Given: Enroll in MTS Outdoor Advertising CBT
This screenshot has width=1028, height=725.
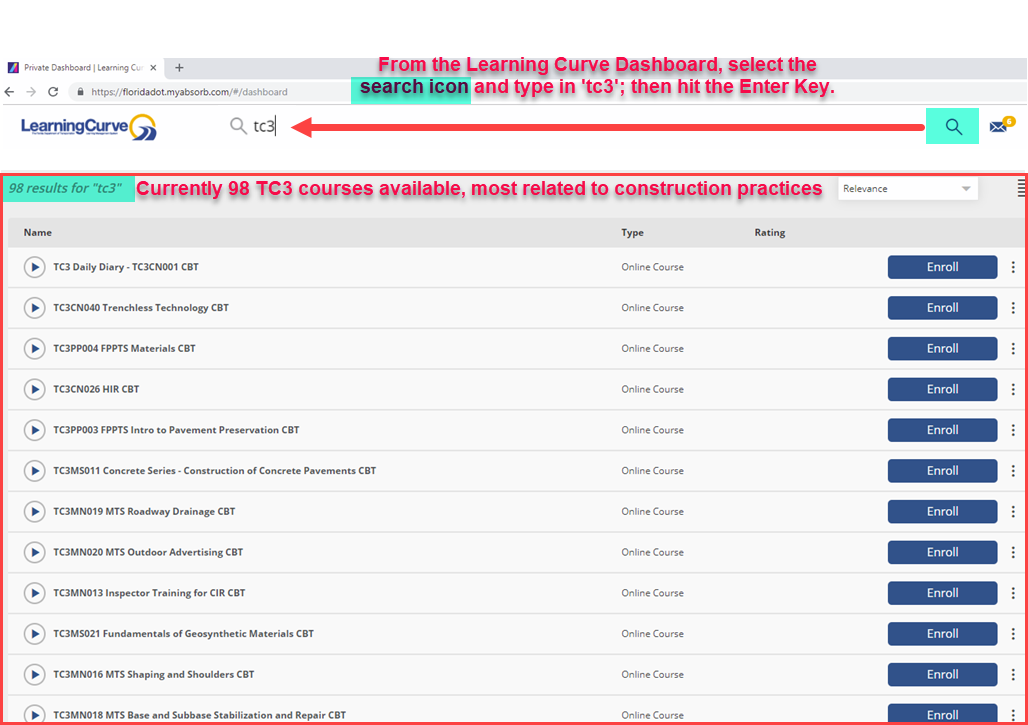Looking at the screenshot, I should 942,552.
